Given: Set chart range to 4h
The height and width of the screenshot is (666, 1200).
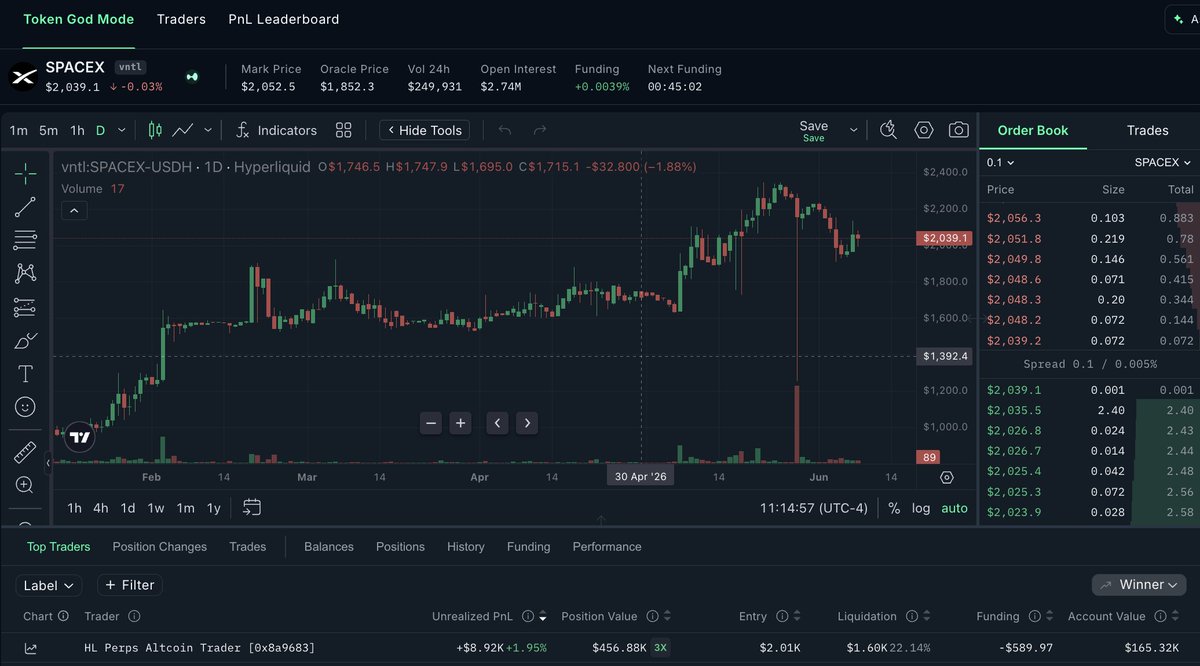Looking at the screenshot, I should pos(101,508).
